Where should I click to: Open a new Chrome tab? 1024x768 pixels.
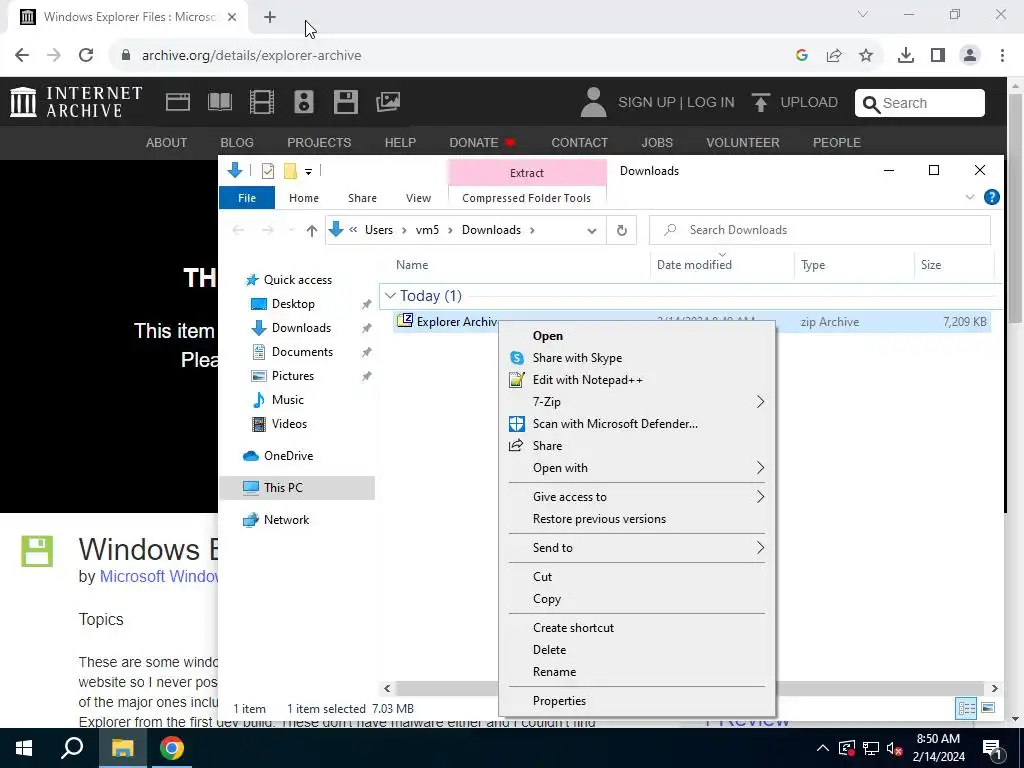[270, 17]
